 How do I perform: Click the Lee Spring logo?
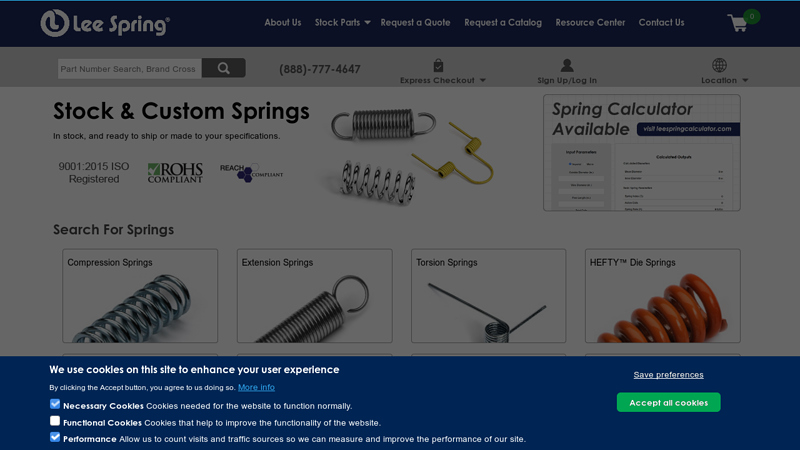tap(105, 23)
